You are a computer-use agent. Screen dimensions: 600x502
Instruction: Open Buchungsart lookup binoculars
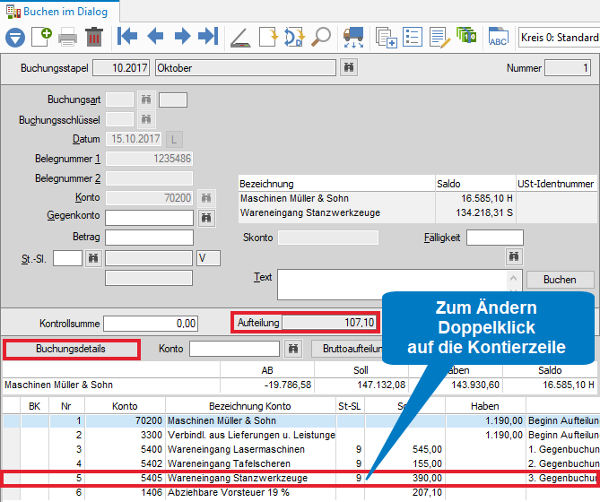[146, 100]
